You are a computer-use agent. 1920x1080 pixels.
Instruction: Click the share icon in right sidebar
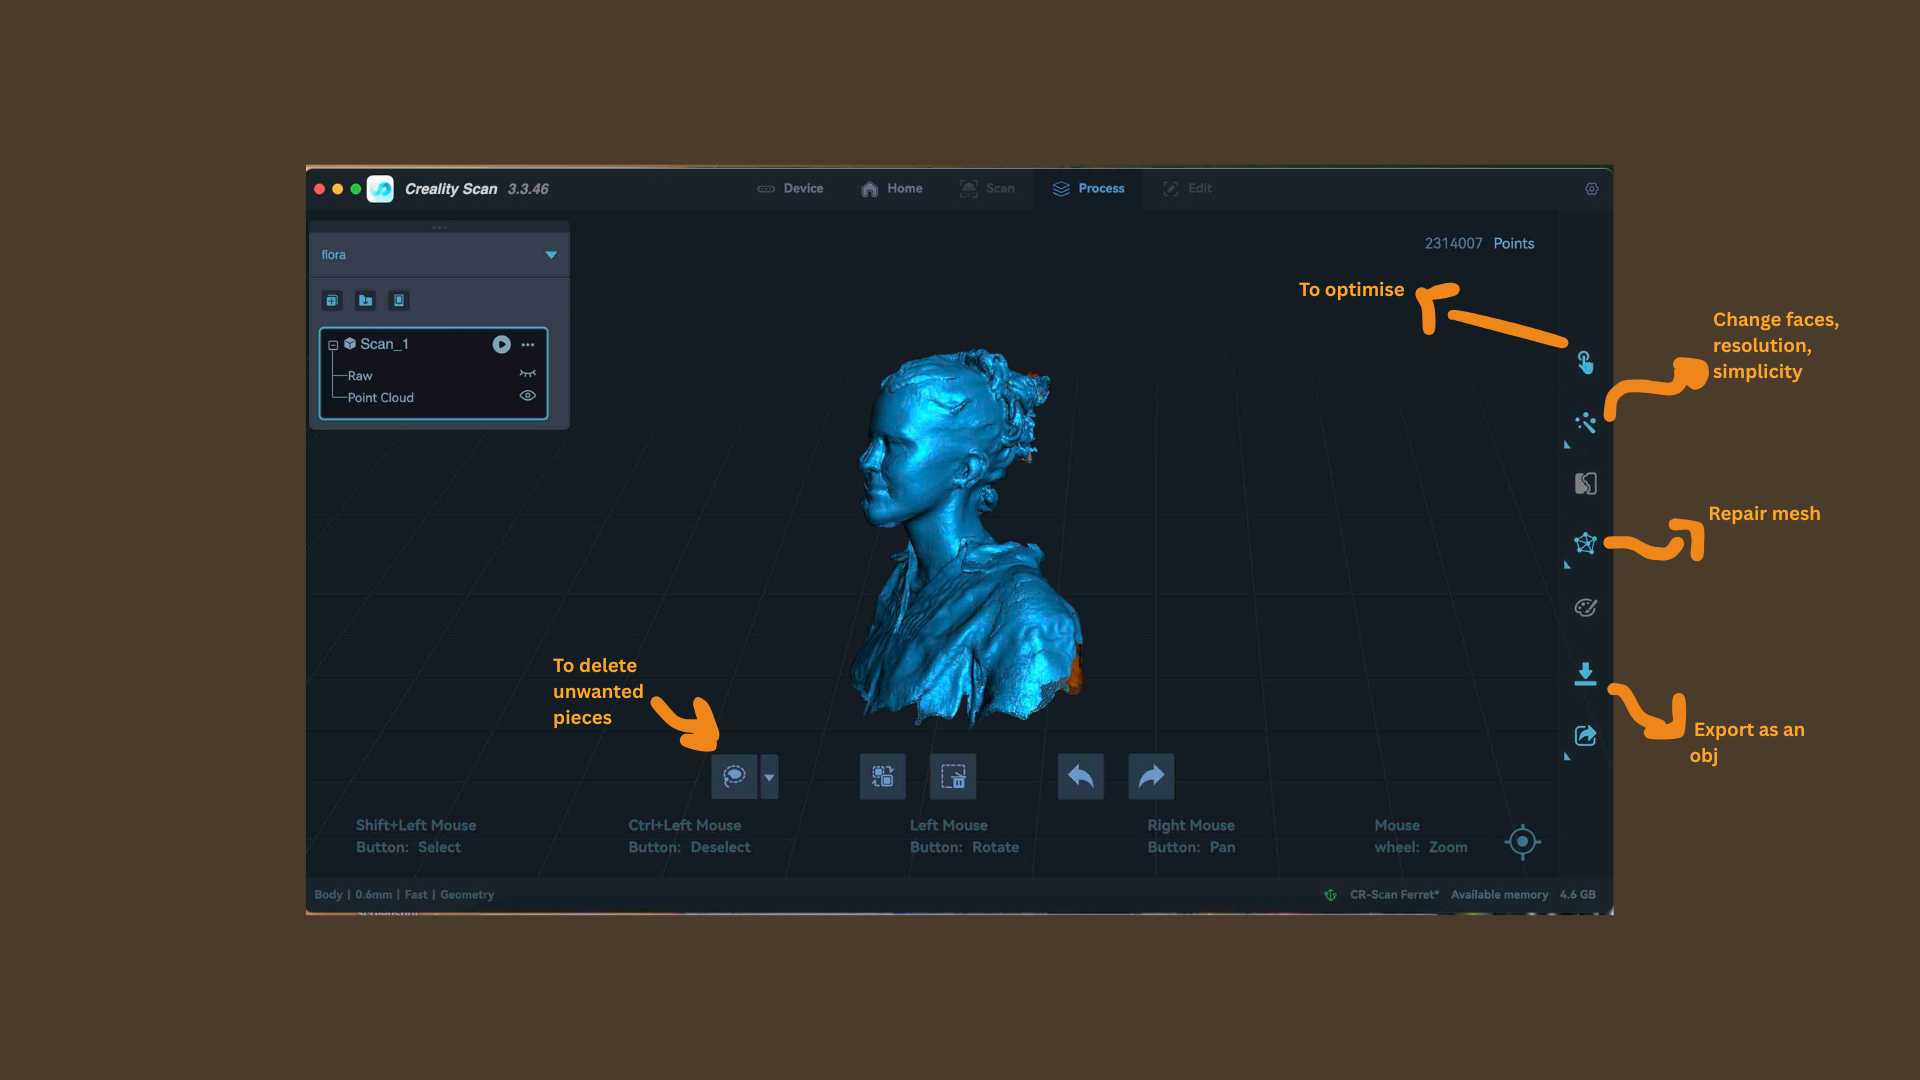(1585, 736)
